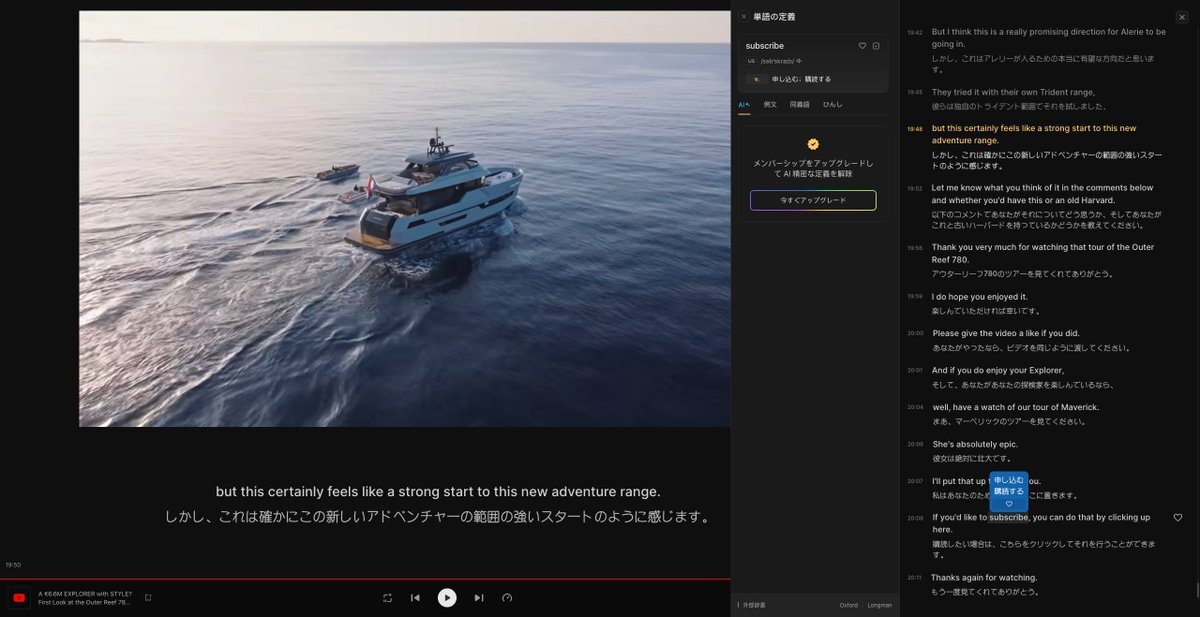The width and height of the screenshot is (1200, 617).
Task: Open the playback speed control
Action: click(507, 598)
